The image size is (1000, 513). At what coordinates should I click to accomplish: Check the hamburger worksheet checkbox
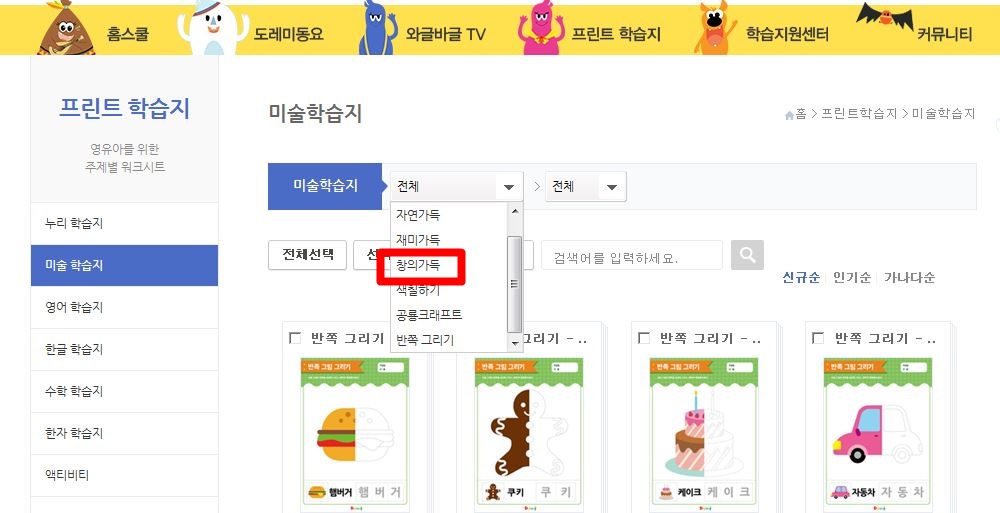pos(295,338)
